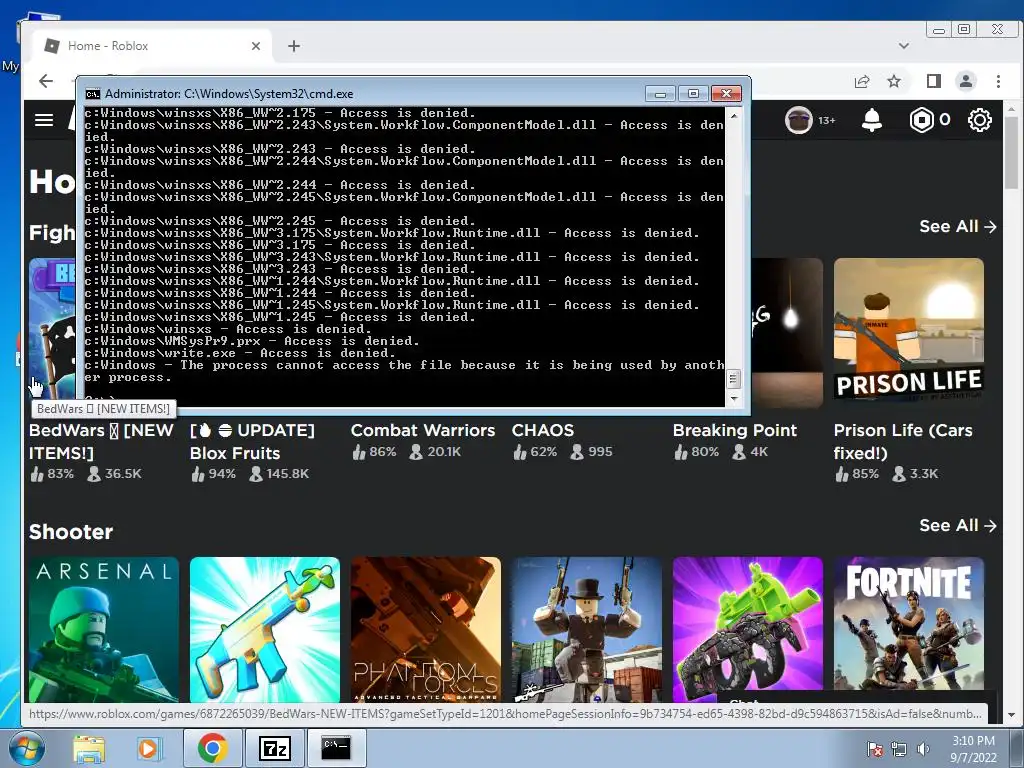Open the Robux balance icon

point(921,120)
